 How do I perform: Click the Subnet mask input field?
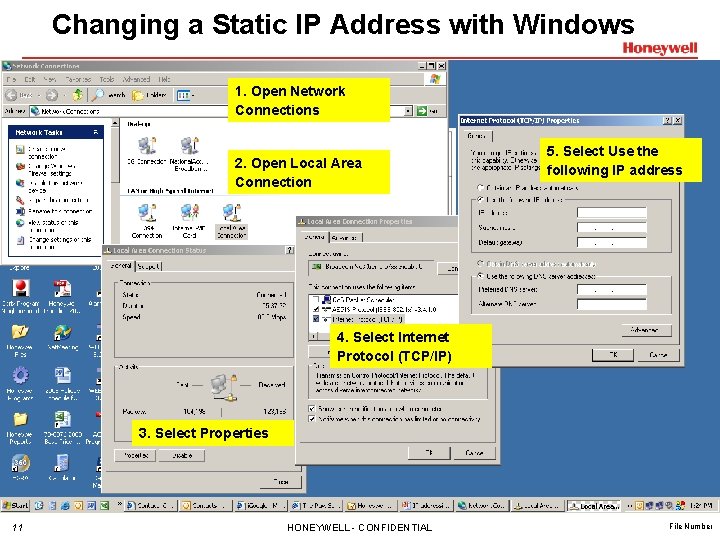pyautogui.click(x=612, y=227)
